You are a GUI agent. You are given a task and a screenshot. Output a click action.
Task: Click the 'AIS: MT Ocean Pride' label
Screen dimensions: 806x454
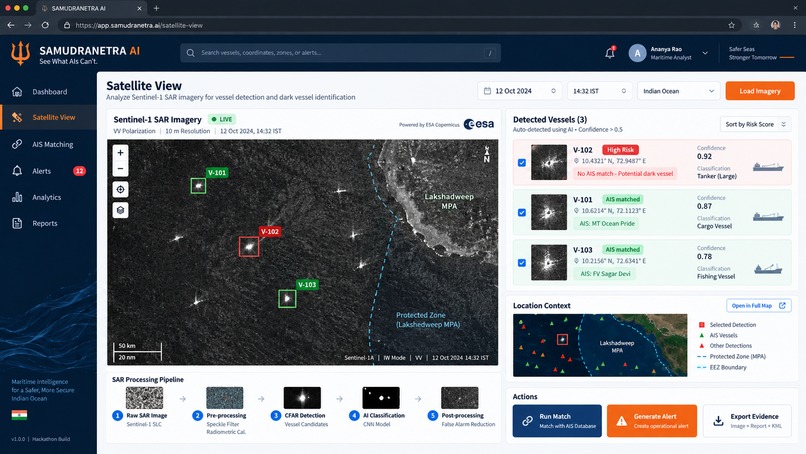[607, 224]
